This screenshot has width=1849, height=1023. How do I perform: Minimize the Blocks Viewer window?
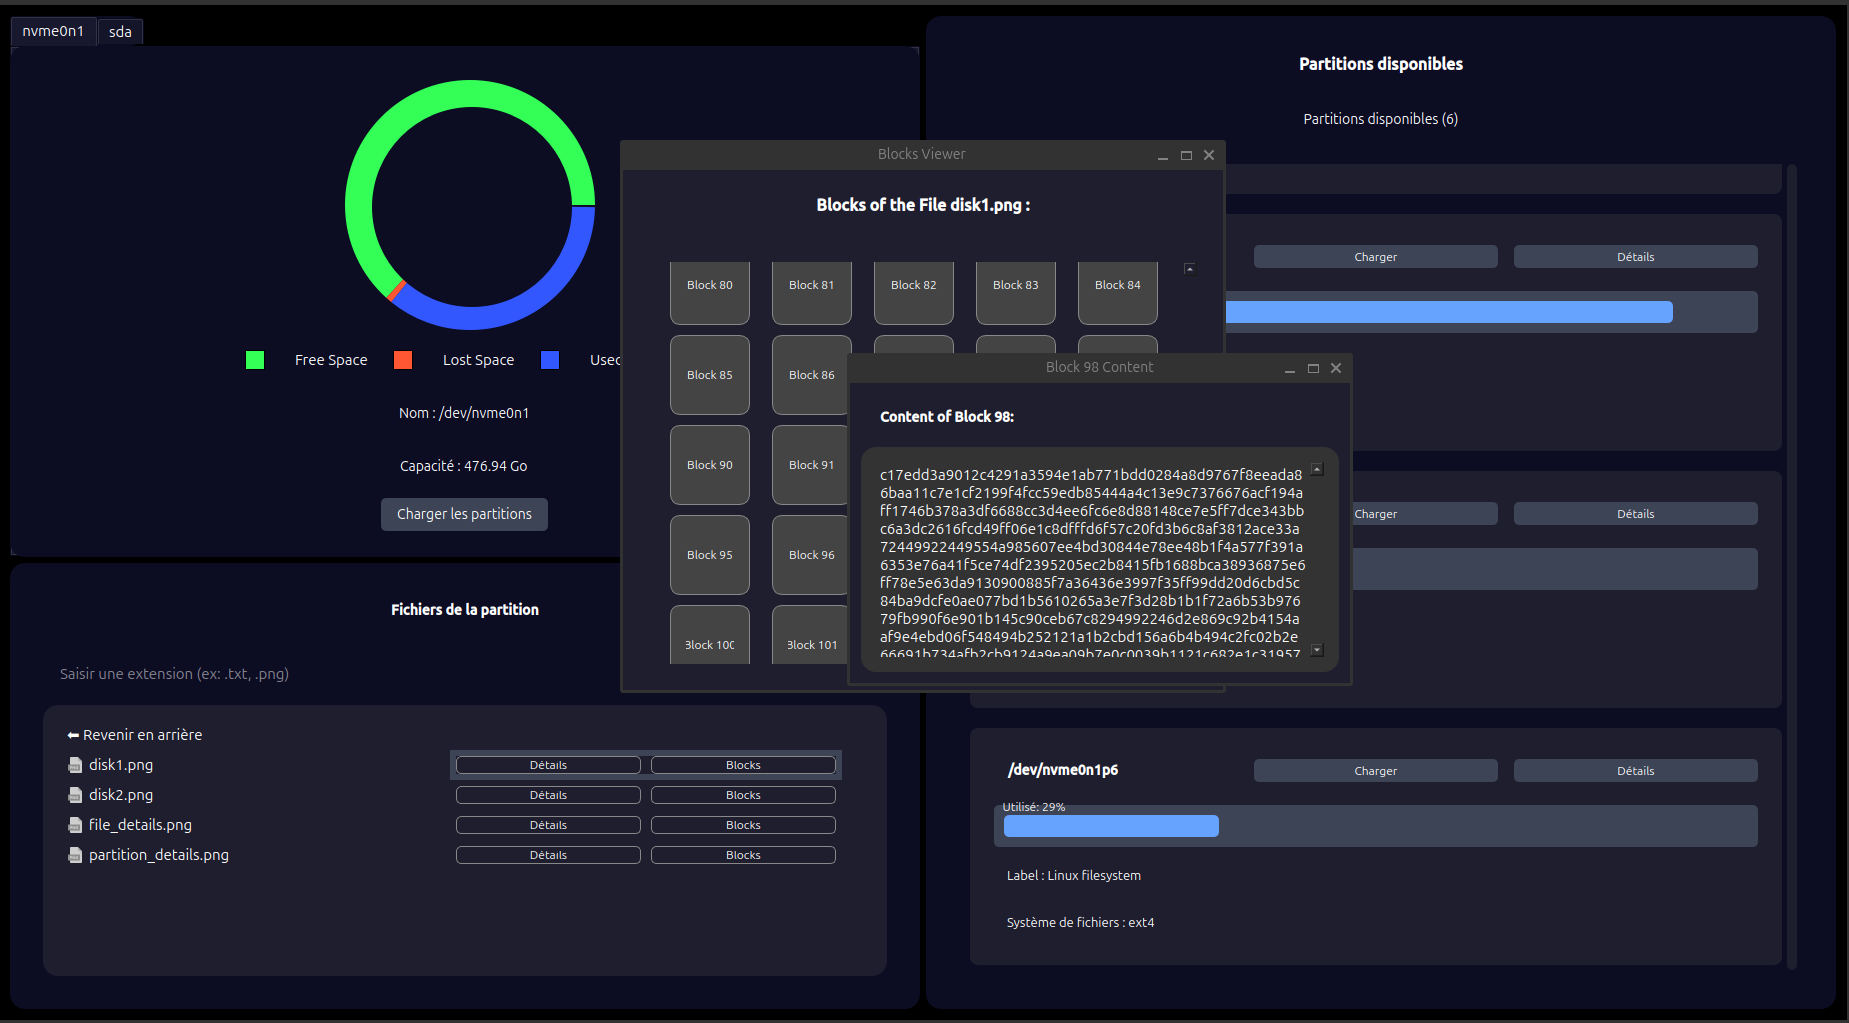(1163, 155)
